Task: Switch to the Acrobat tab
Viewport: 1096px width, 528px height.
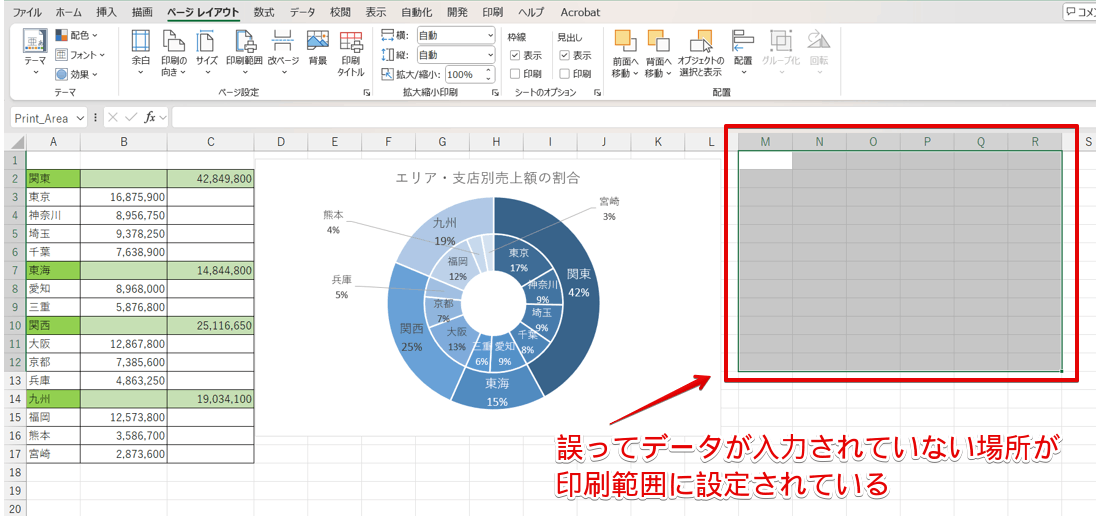Action: click(x=580, y=12)
